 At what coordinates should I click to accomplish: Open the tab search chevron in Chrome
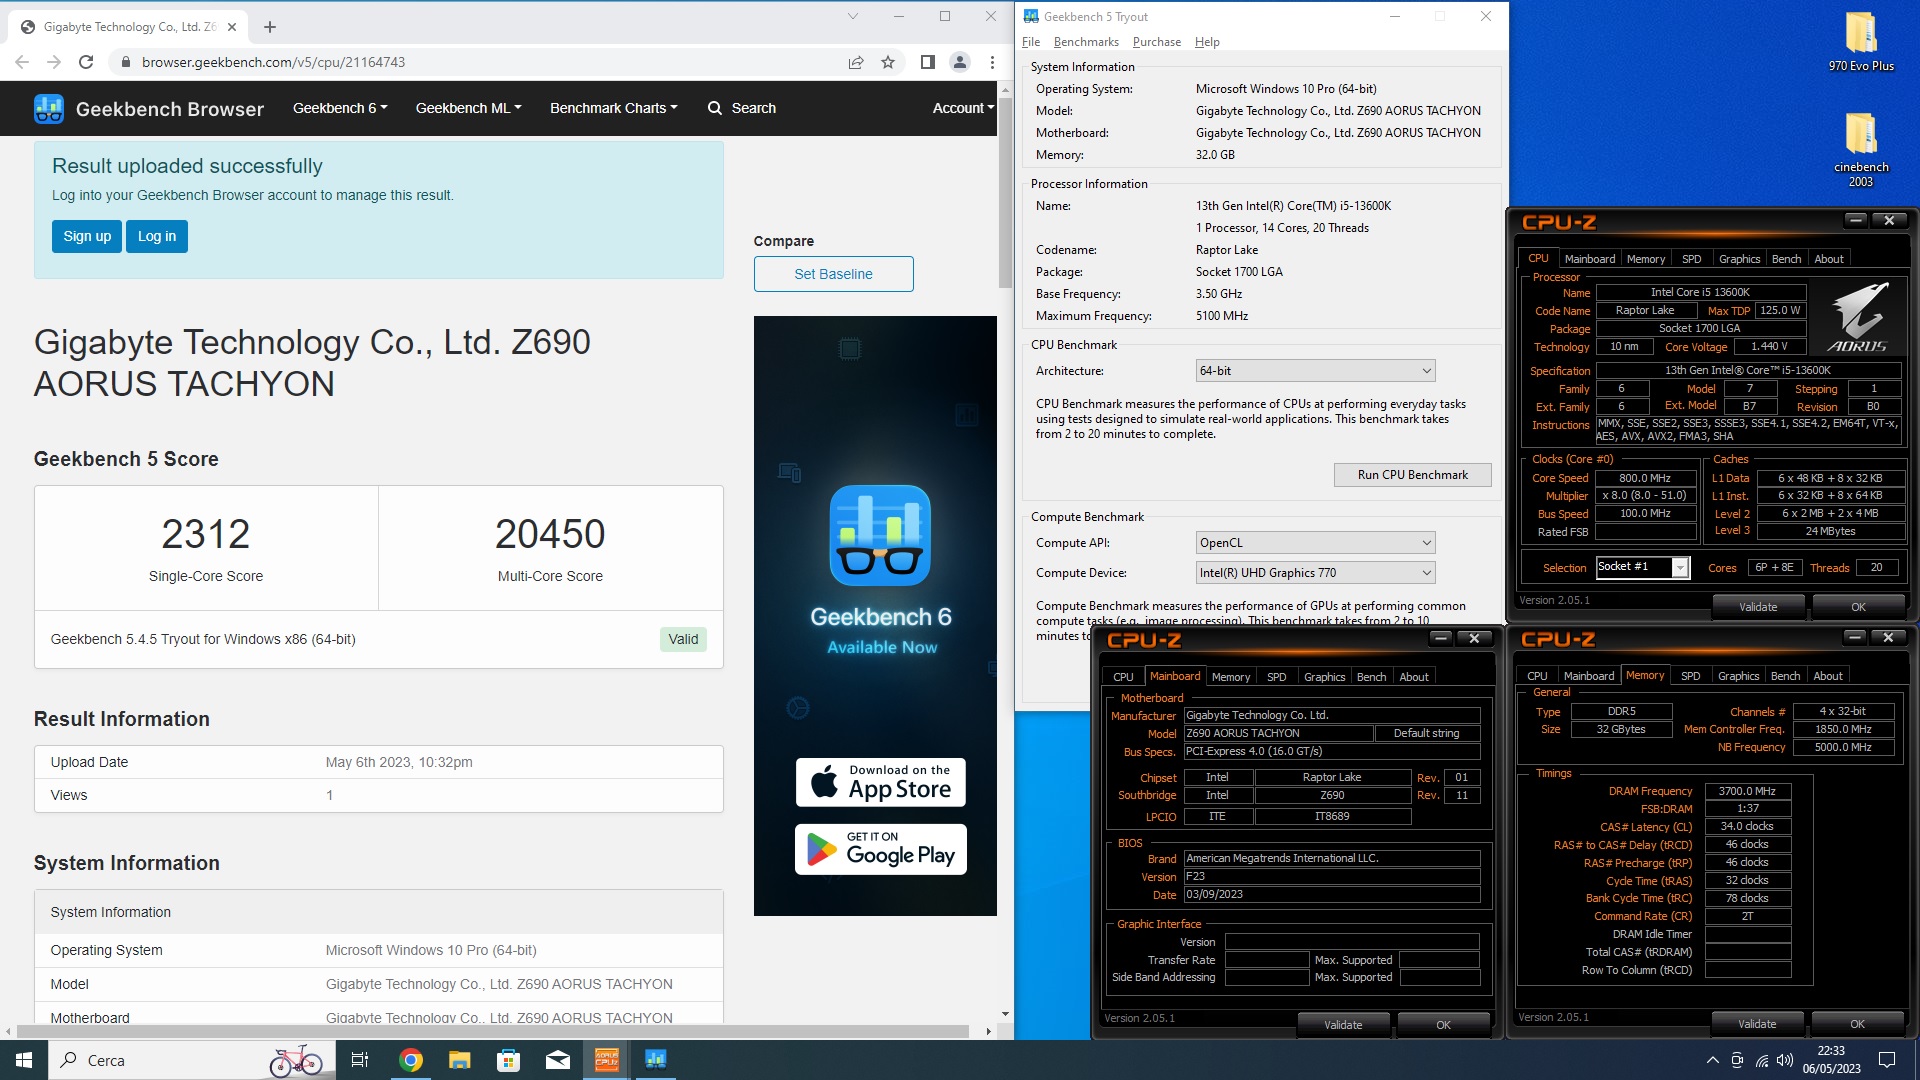click(852, 16)
